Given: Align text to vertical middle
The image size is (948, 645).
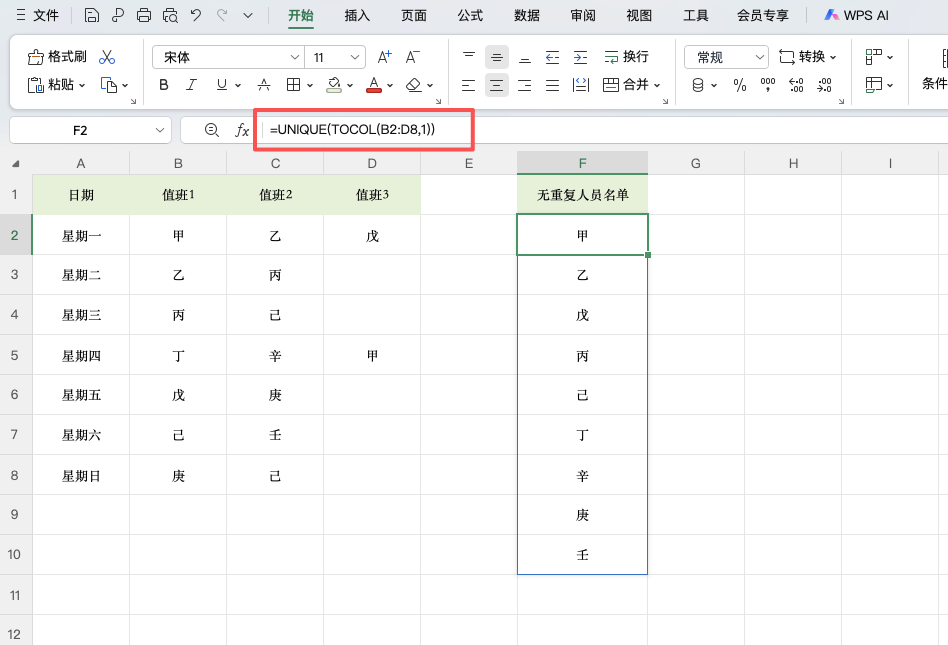Looking at the screenshot, I should (496, 57).
